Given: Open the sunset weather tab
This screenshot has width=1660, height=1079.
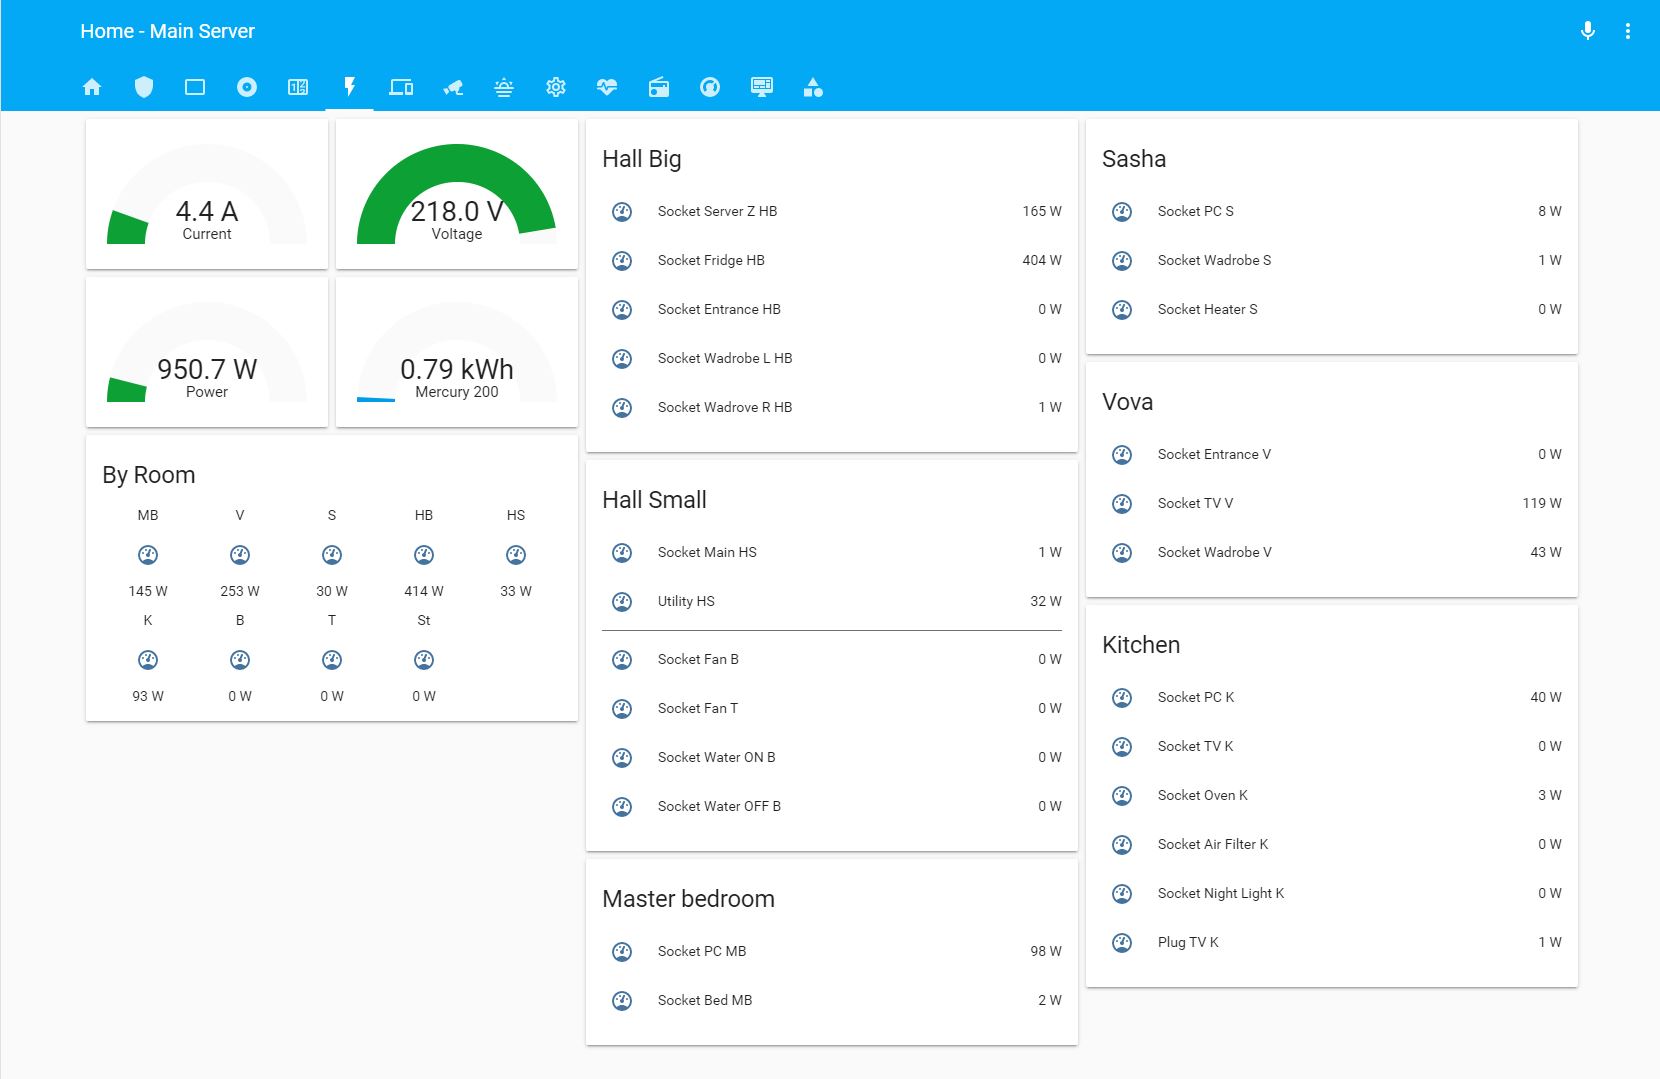Looking at the screenshot, I should coord(504,87).
